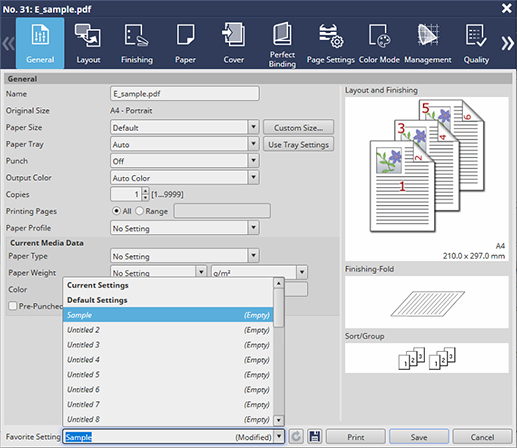Expand the Output Color dropdown
Image resolution: width=517 pixels, height=448 pixels.
click(253, 177)
